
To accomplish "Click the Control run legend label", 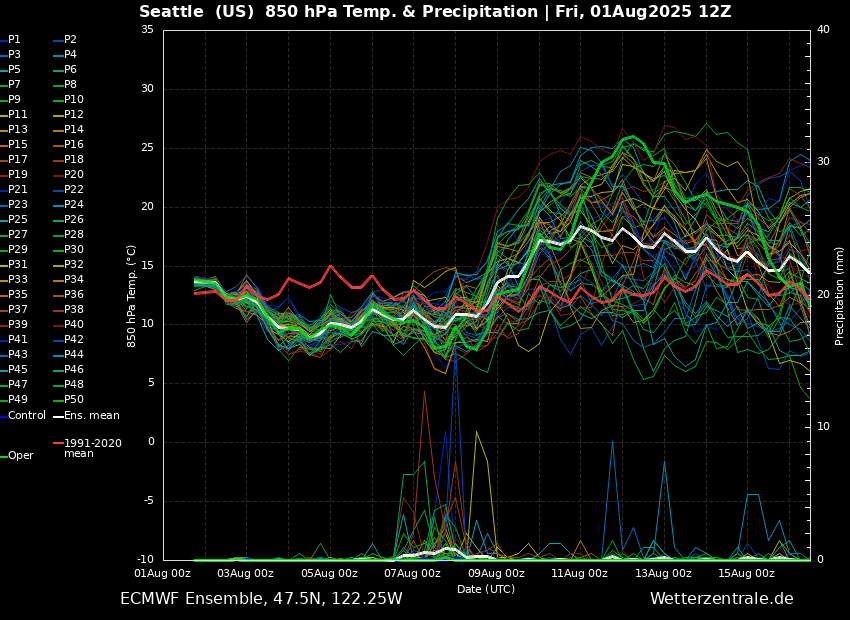I will 27,415.
